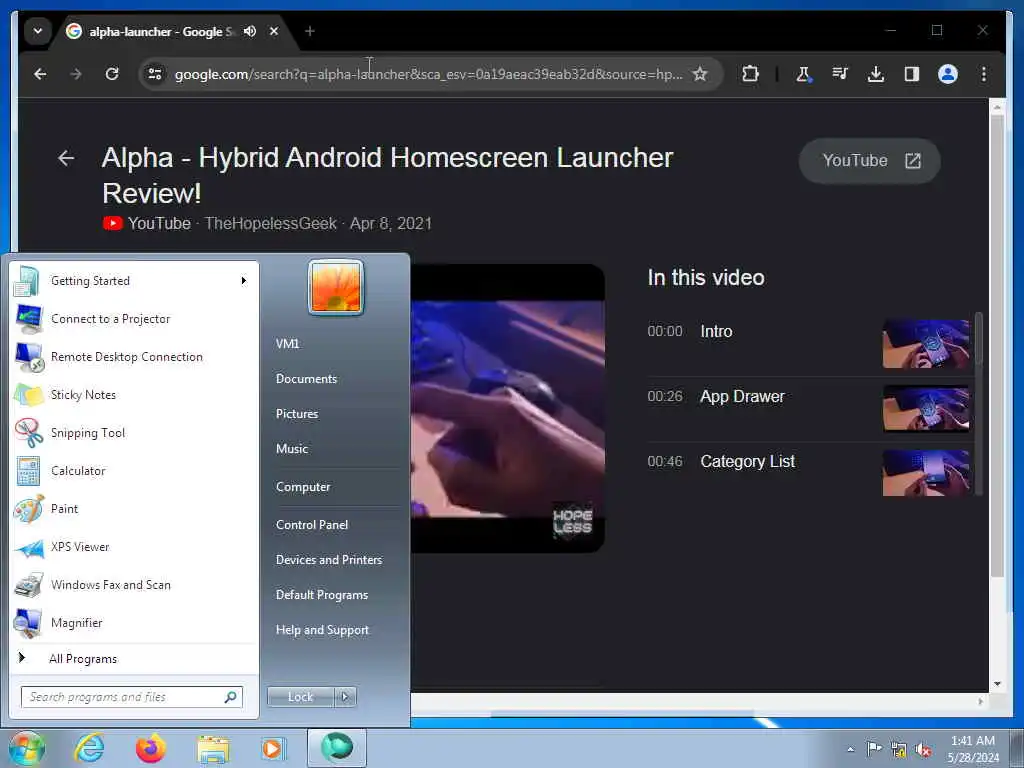Click the Lock button
Viewport: 1024px width, 768px height.
point(300,697)
